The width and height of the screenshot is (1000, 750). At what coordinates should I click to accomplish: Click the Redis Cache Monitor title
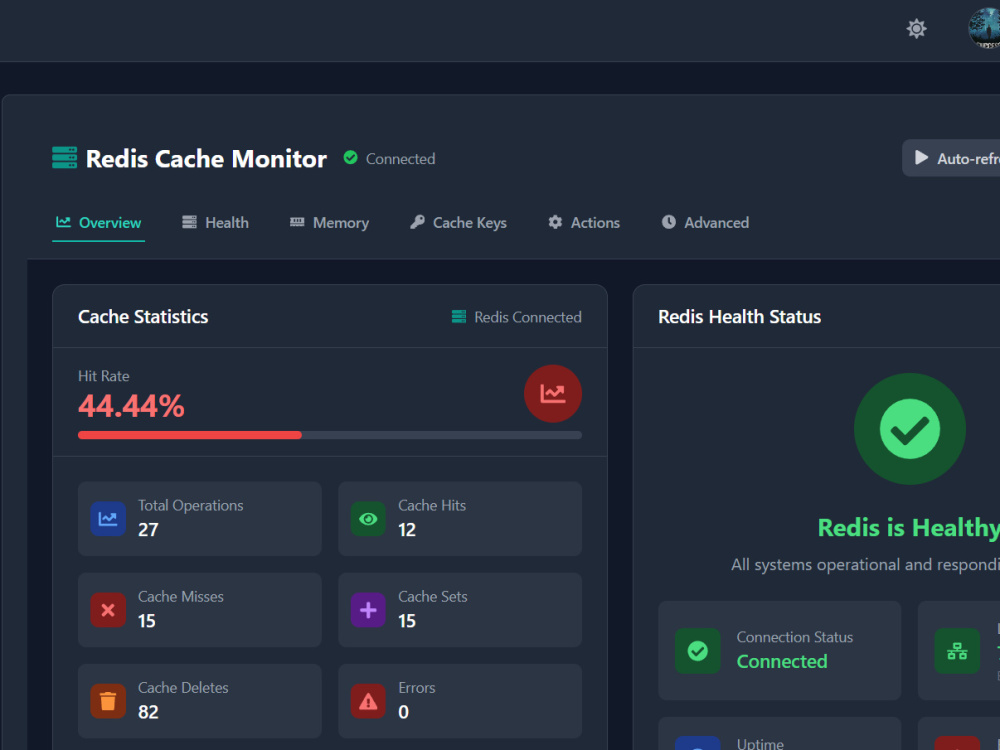(206, 159)
